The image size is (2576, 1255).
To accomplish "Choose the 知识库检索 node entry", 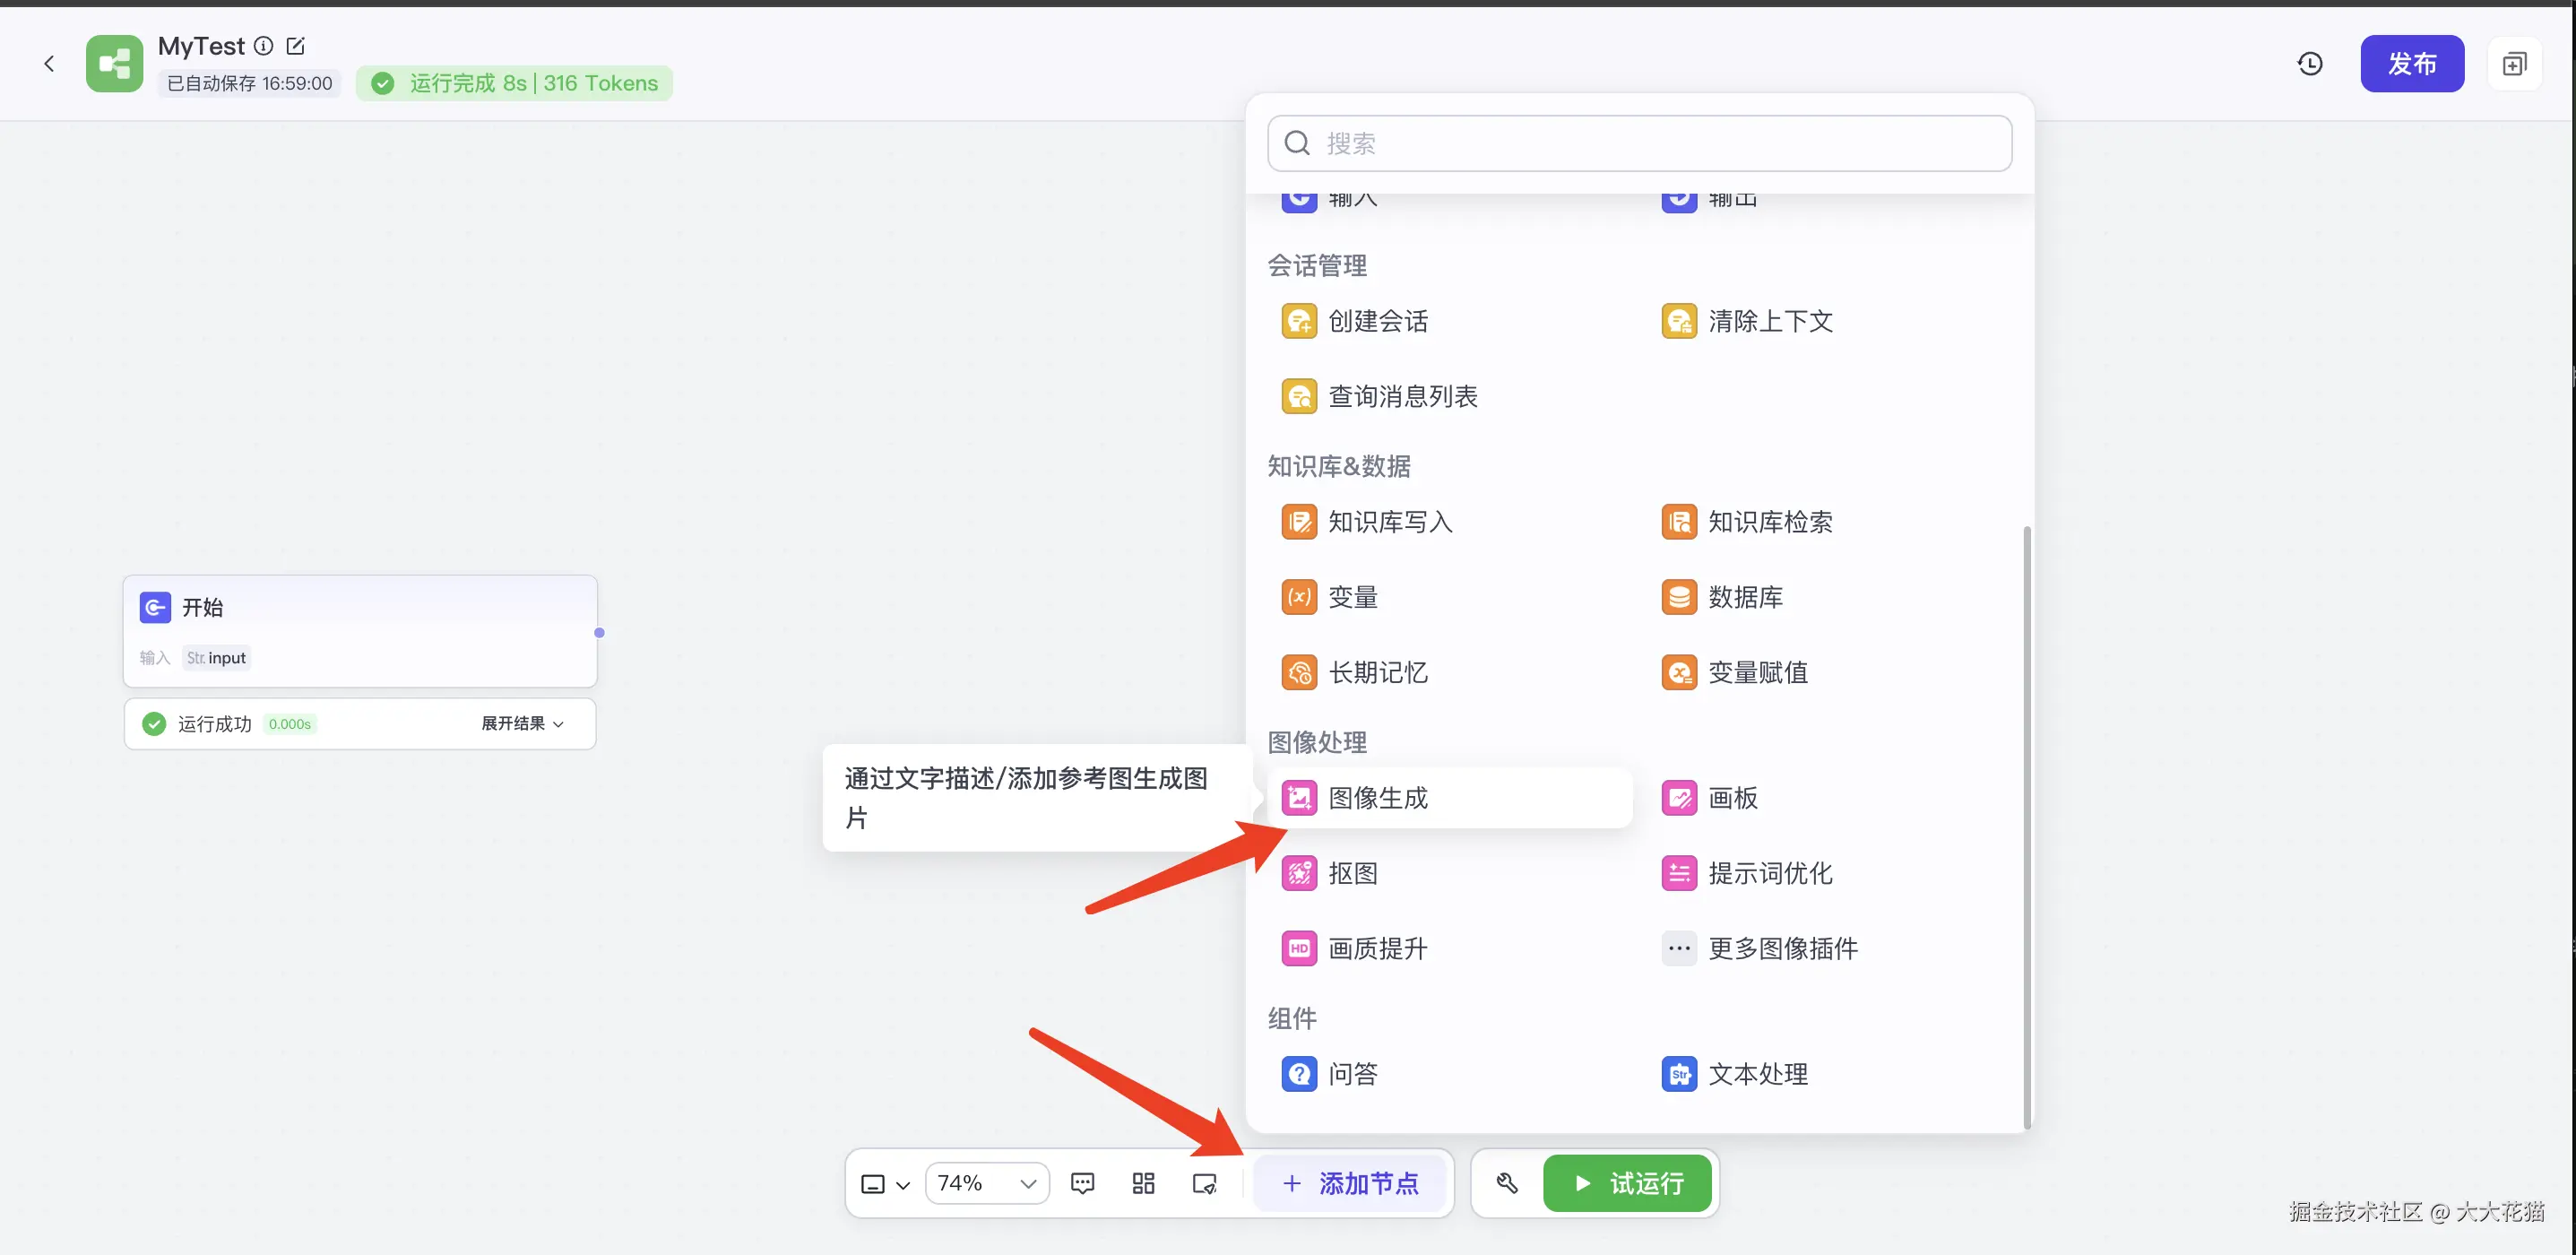I will click(x=1769, y=522).
